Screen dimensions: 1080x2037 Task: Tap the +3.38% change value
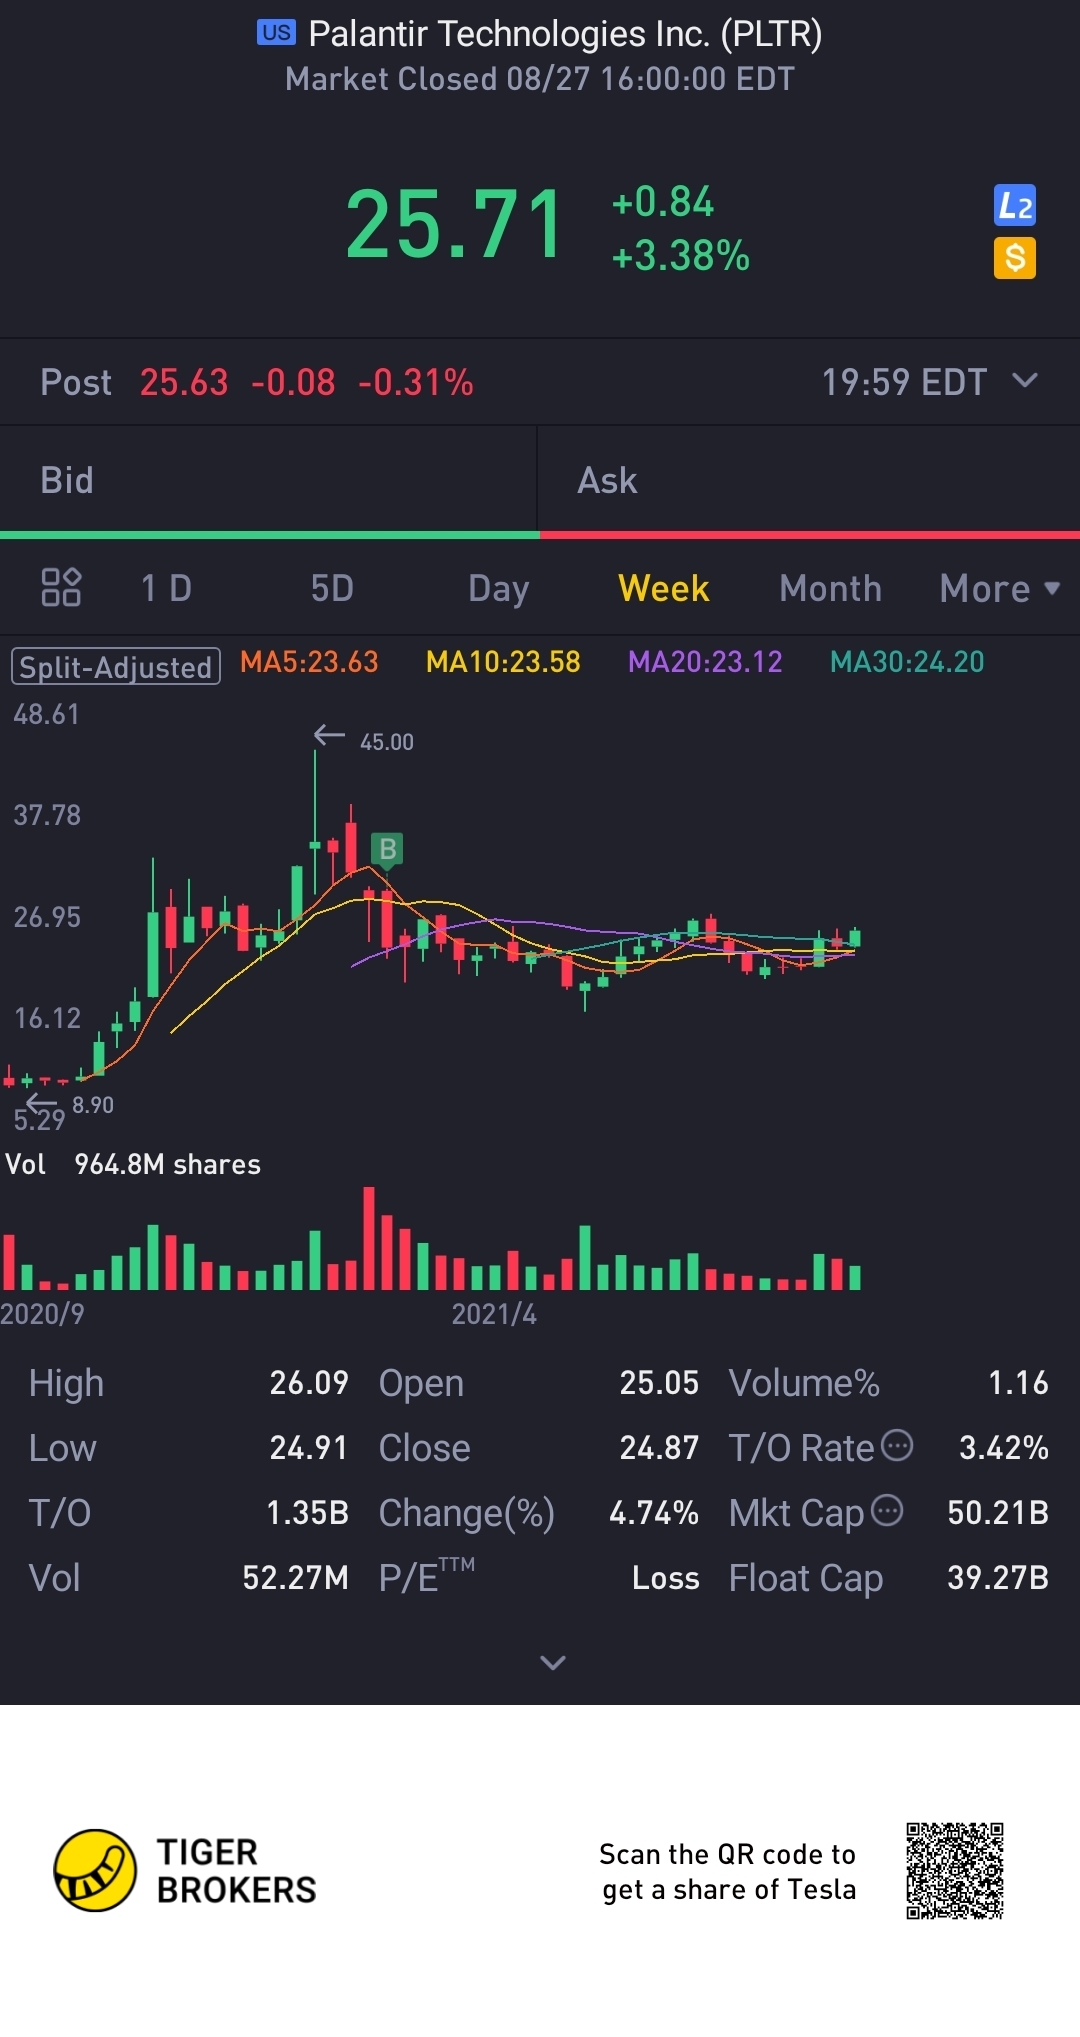click(x=681, y=256)
